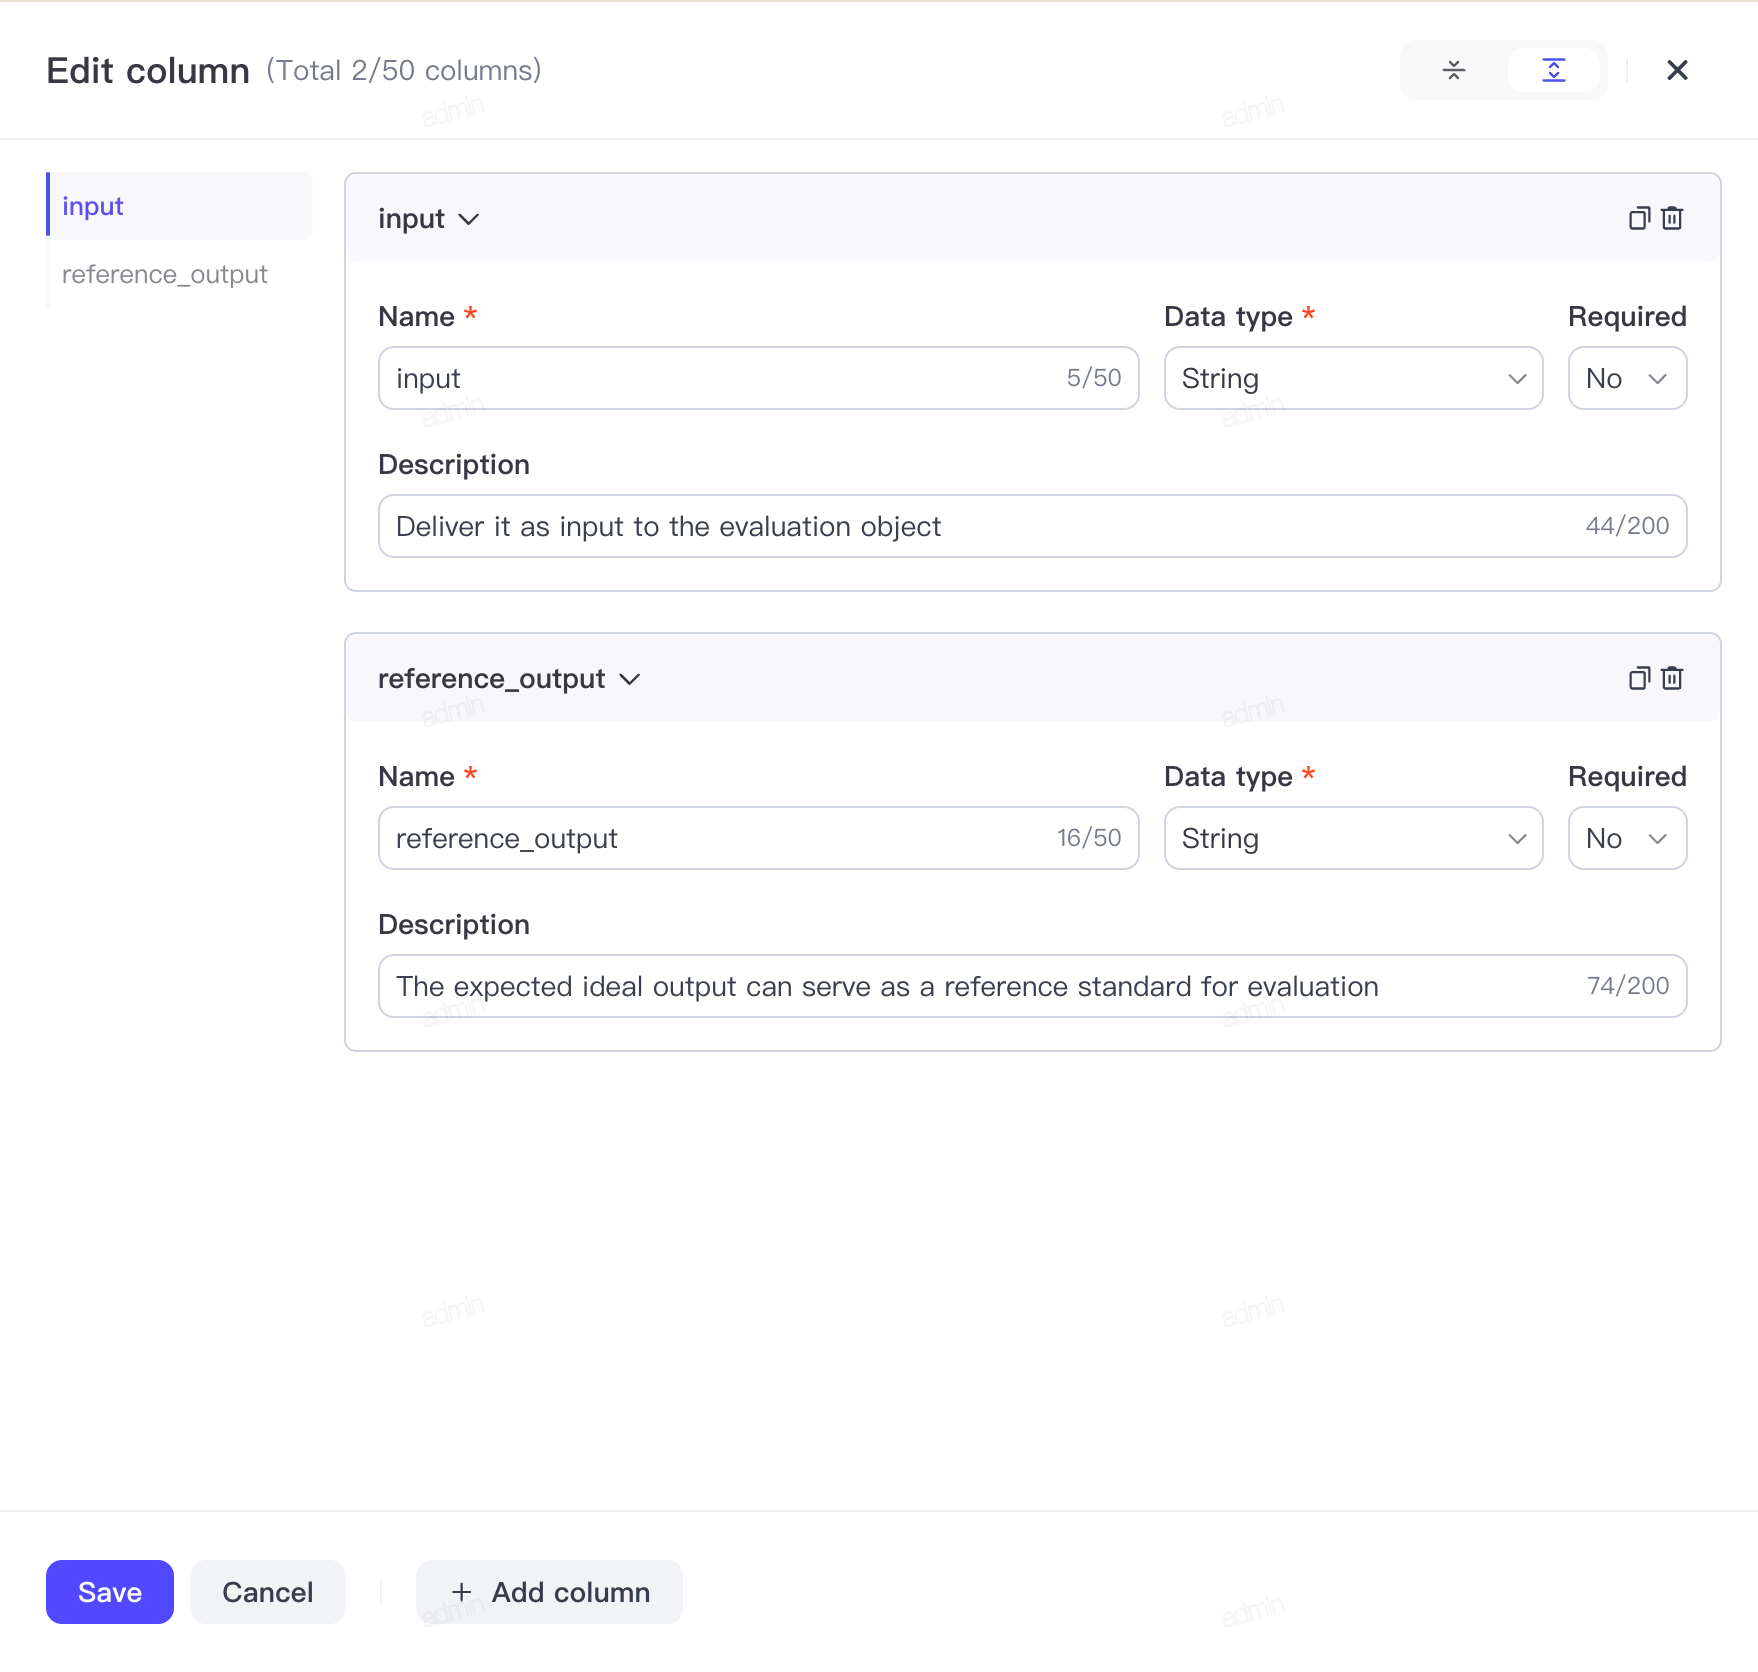Edit the reference_output Description field
Viewport: 1758px width, 1672px height.
coord(1032,986)
